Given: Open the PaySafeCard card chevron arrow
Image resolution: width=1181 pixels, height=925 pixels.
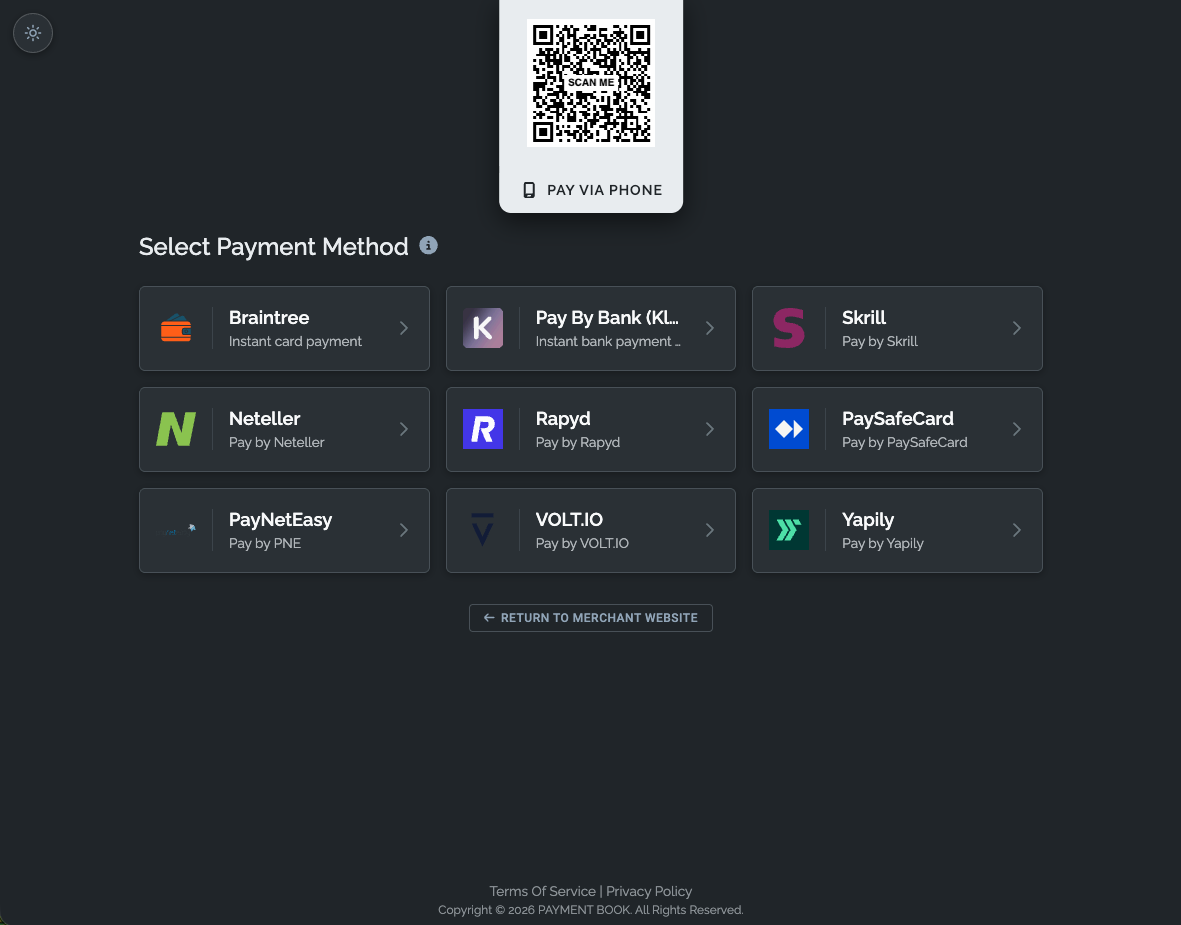Looking at the screenshot, I should click(x=1017, y=429).
